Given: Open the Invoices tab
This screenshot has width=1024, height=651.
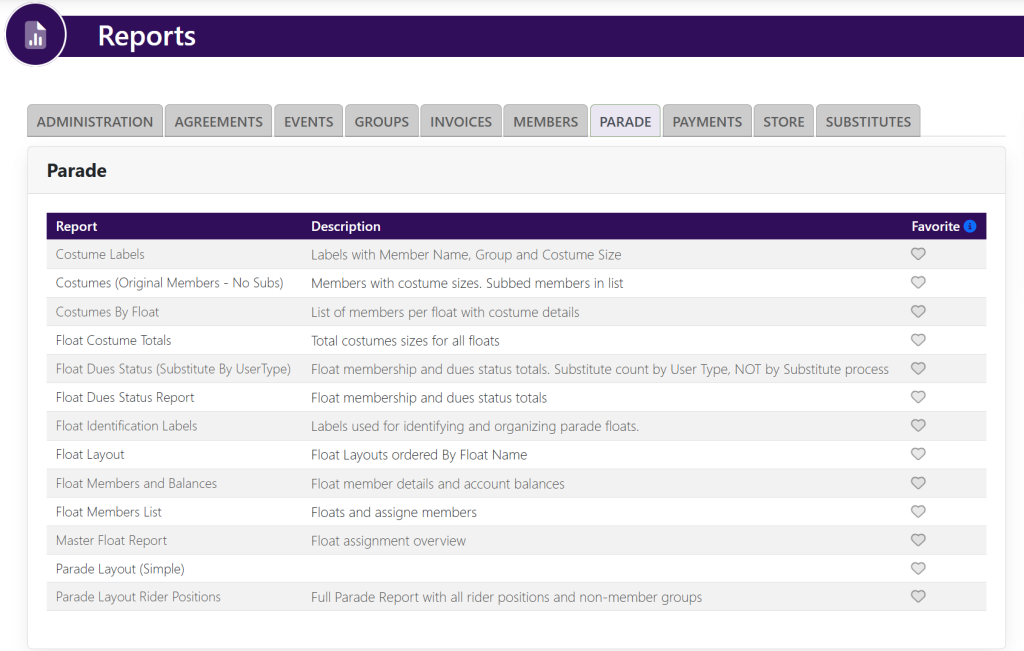Looking at the screenshot, I should click(x=461, y=121).
